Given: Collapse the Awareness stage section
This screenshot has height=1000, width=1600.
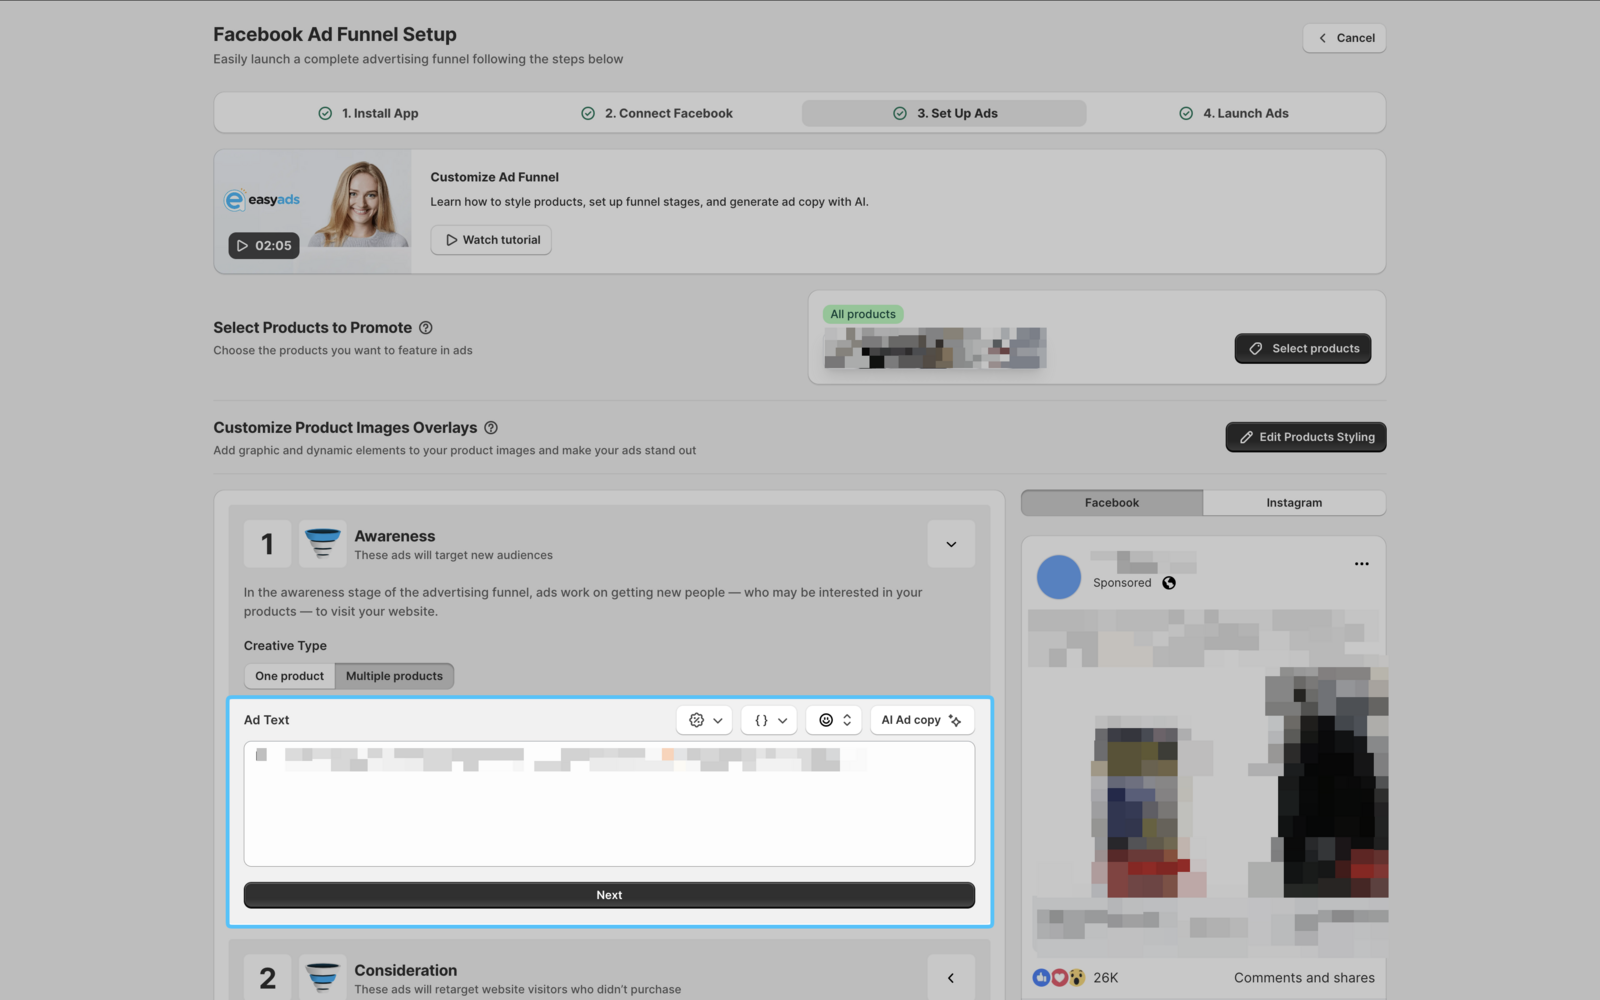Looking at the screenshot, I should click(951, 544).
